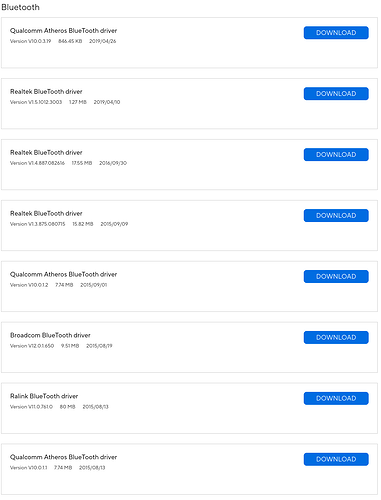Image resolution: width=381 pixels, height=500 pixels.
Task: Click the Ralink BlueTooth driver title
Action: tap(44, 396)
